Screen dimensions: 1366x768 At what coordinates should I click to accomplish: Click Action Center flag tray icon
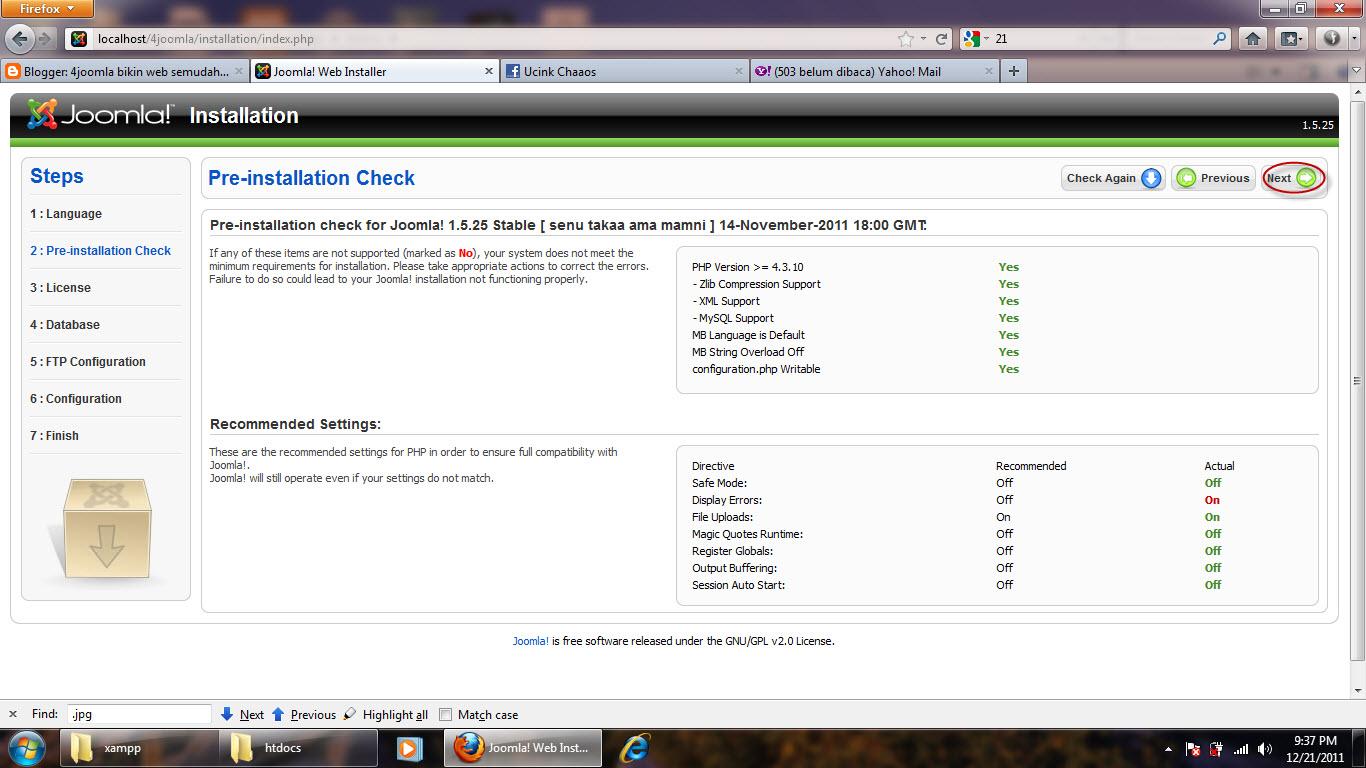(1192, 749)
